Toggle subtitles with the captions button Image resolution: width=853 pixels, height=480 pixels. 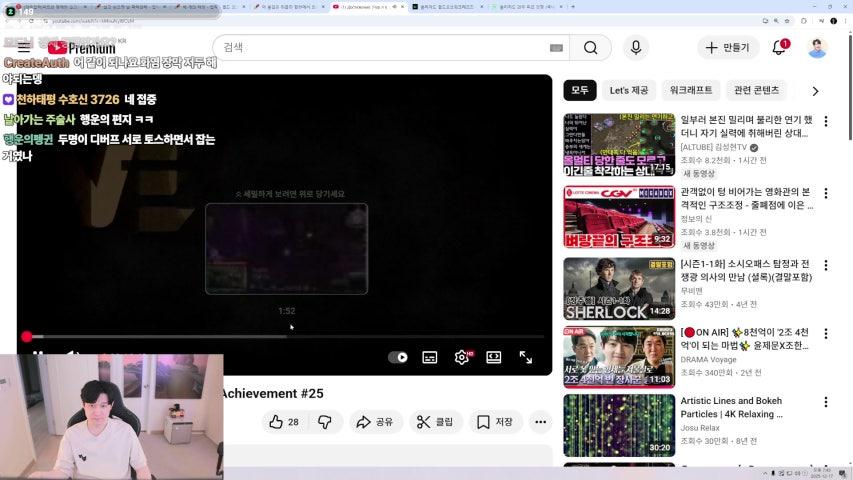429,357
